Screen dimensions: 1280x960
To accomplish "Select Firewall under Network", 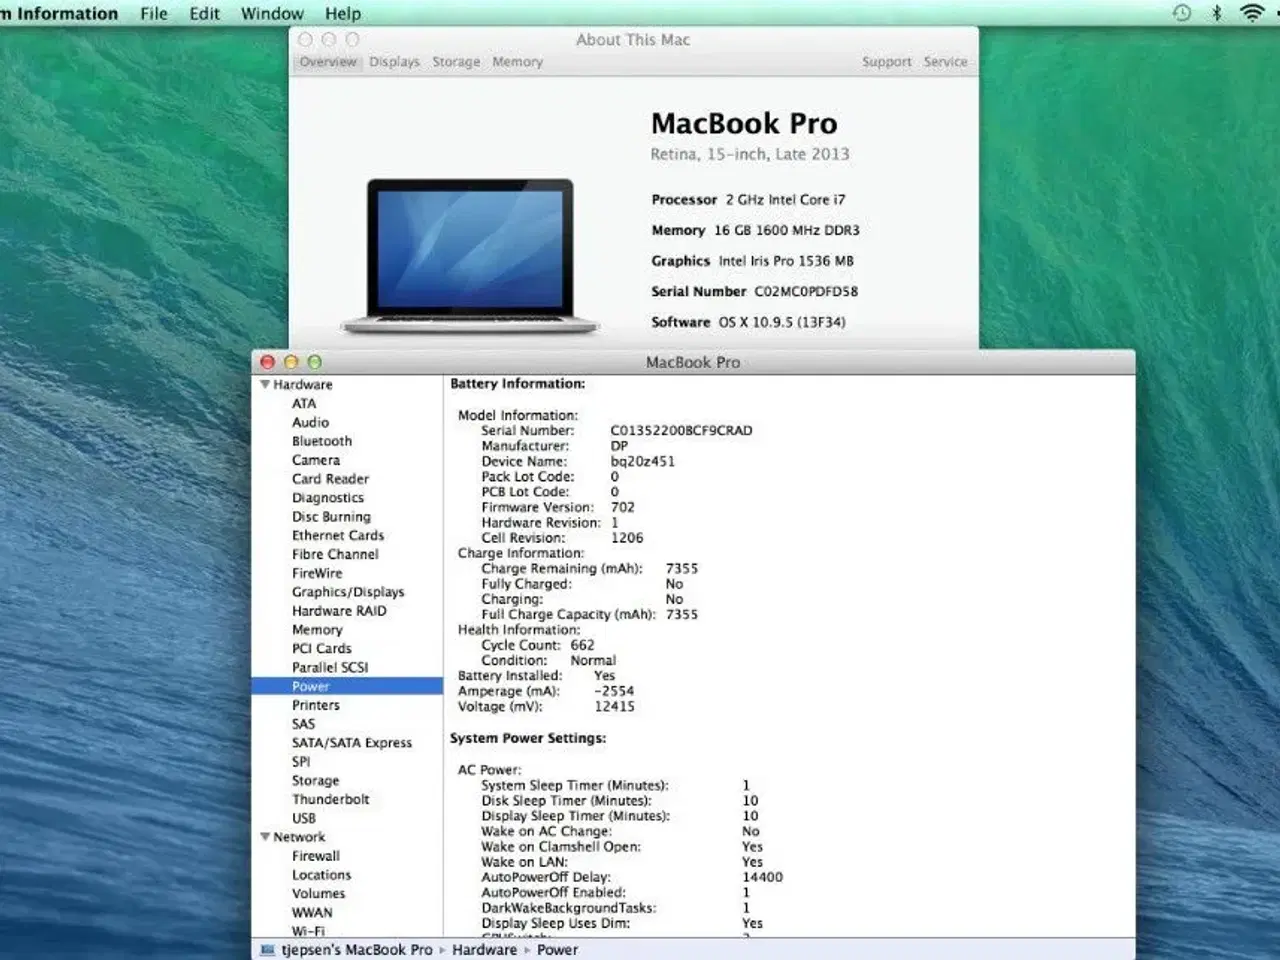I will click(x=316, y=856).
